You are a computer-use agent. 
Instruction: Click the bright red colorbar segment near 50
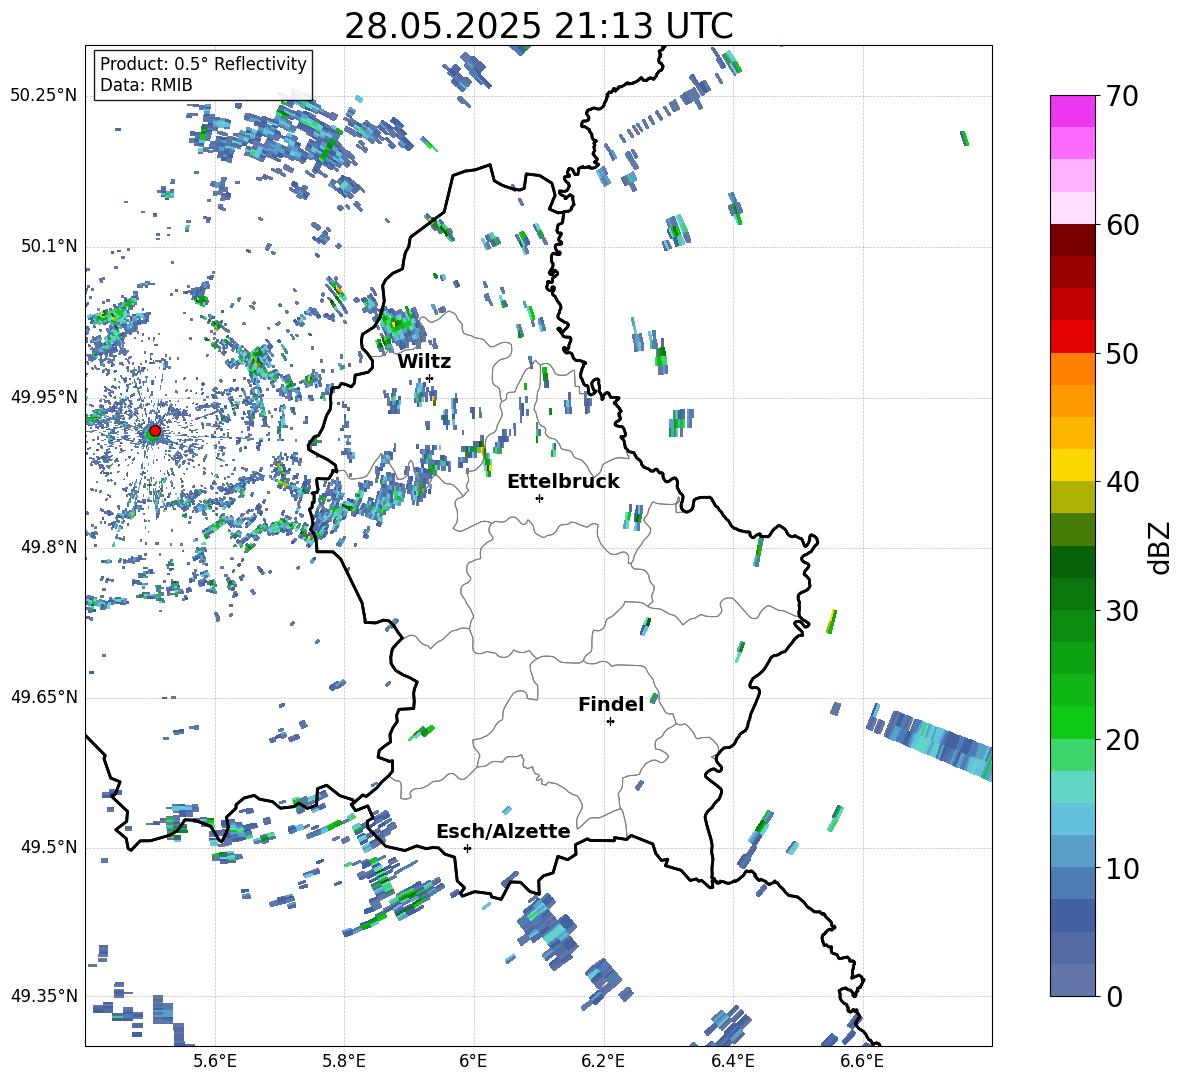[x=1072, y=337]
